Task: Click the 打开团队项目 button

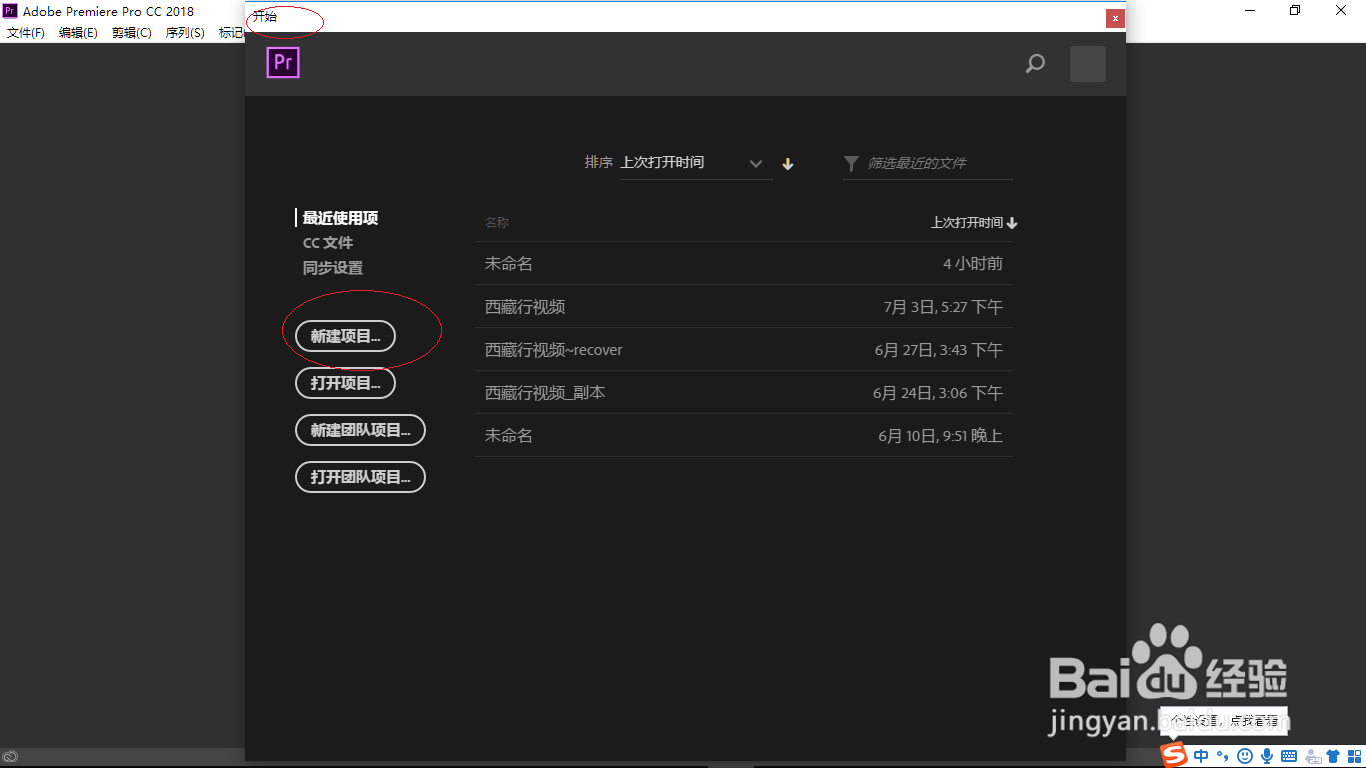Action: [x=360, y=477]
